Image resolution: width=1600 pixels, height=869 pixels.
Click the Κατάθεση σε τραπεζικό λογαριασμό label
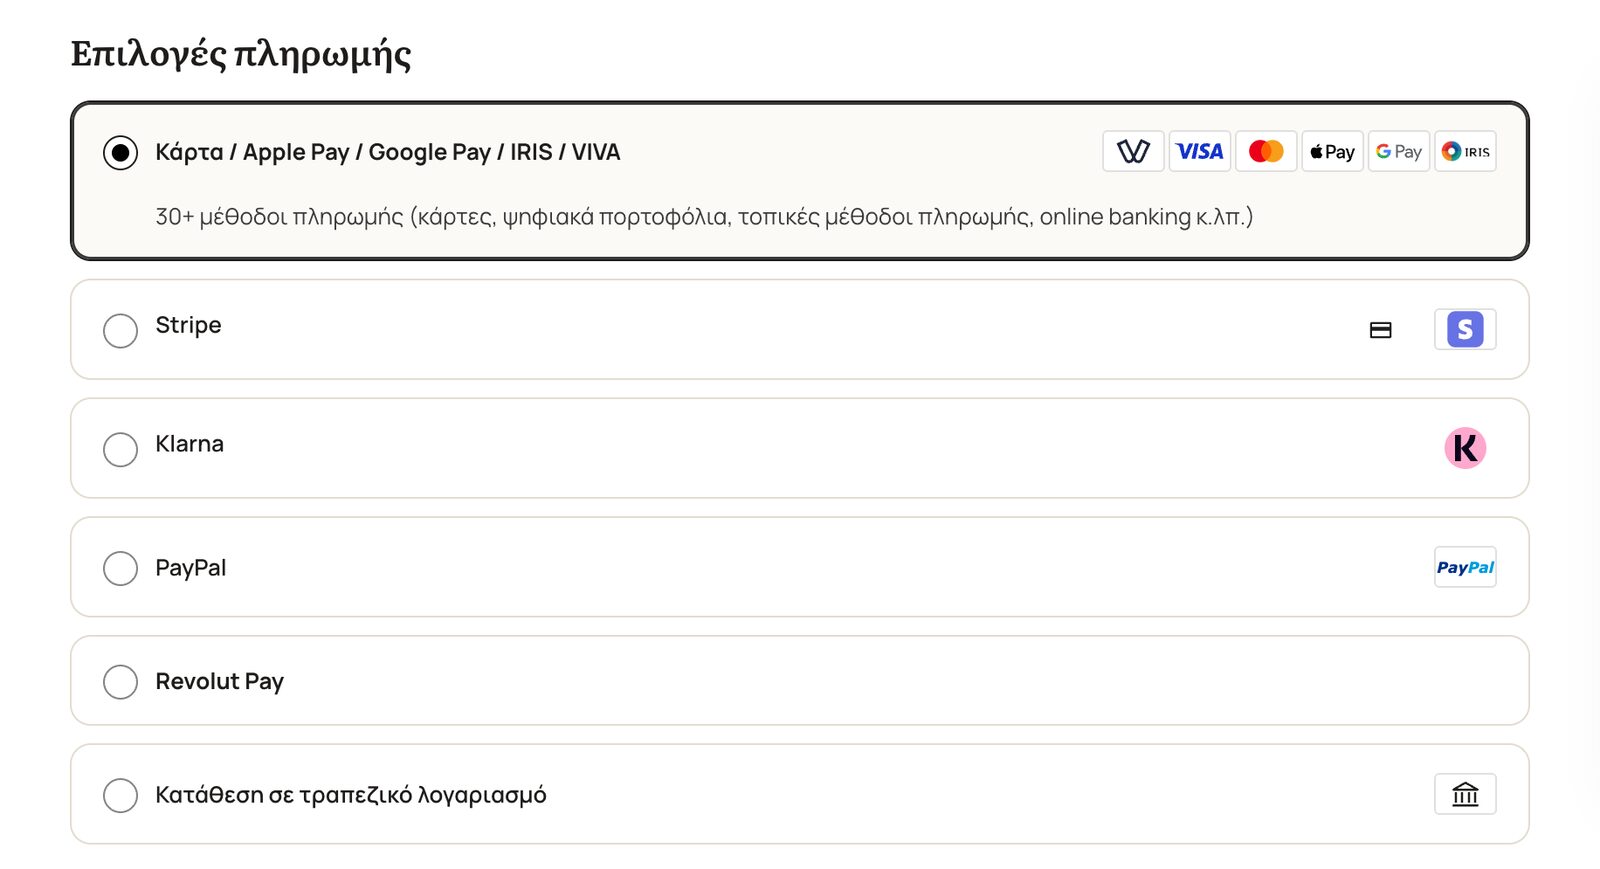point(350,795)
